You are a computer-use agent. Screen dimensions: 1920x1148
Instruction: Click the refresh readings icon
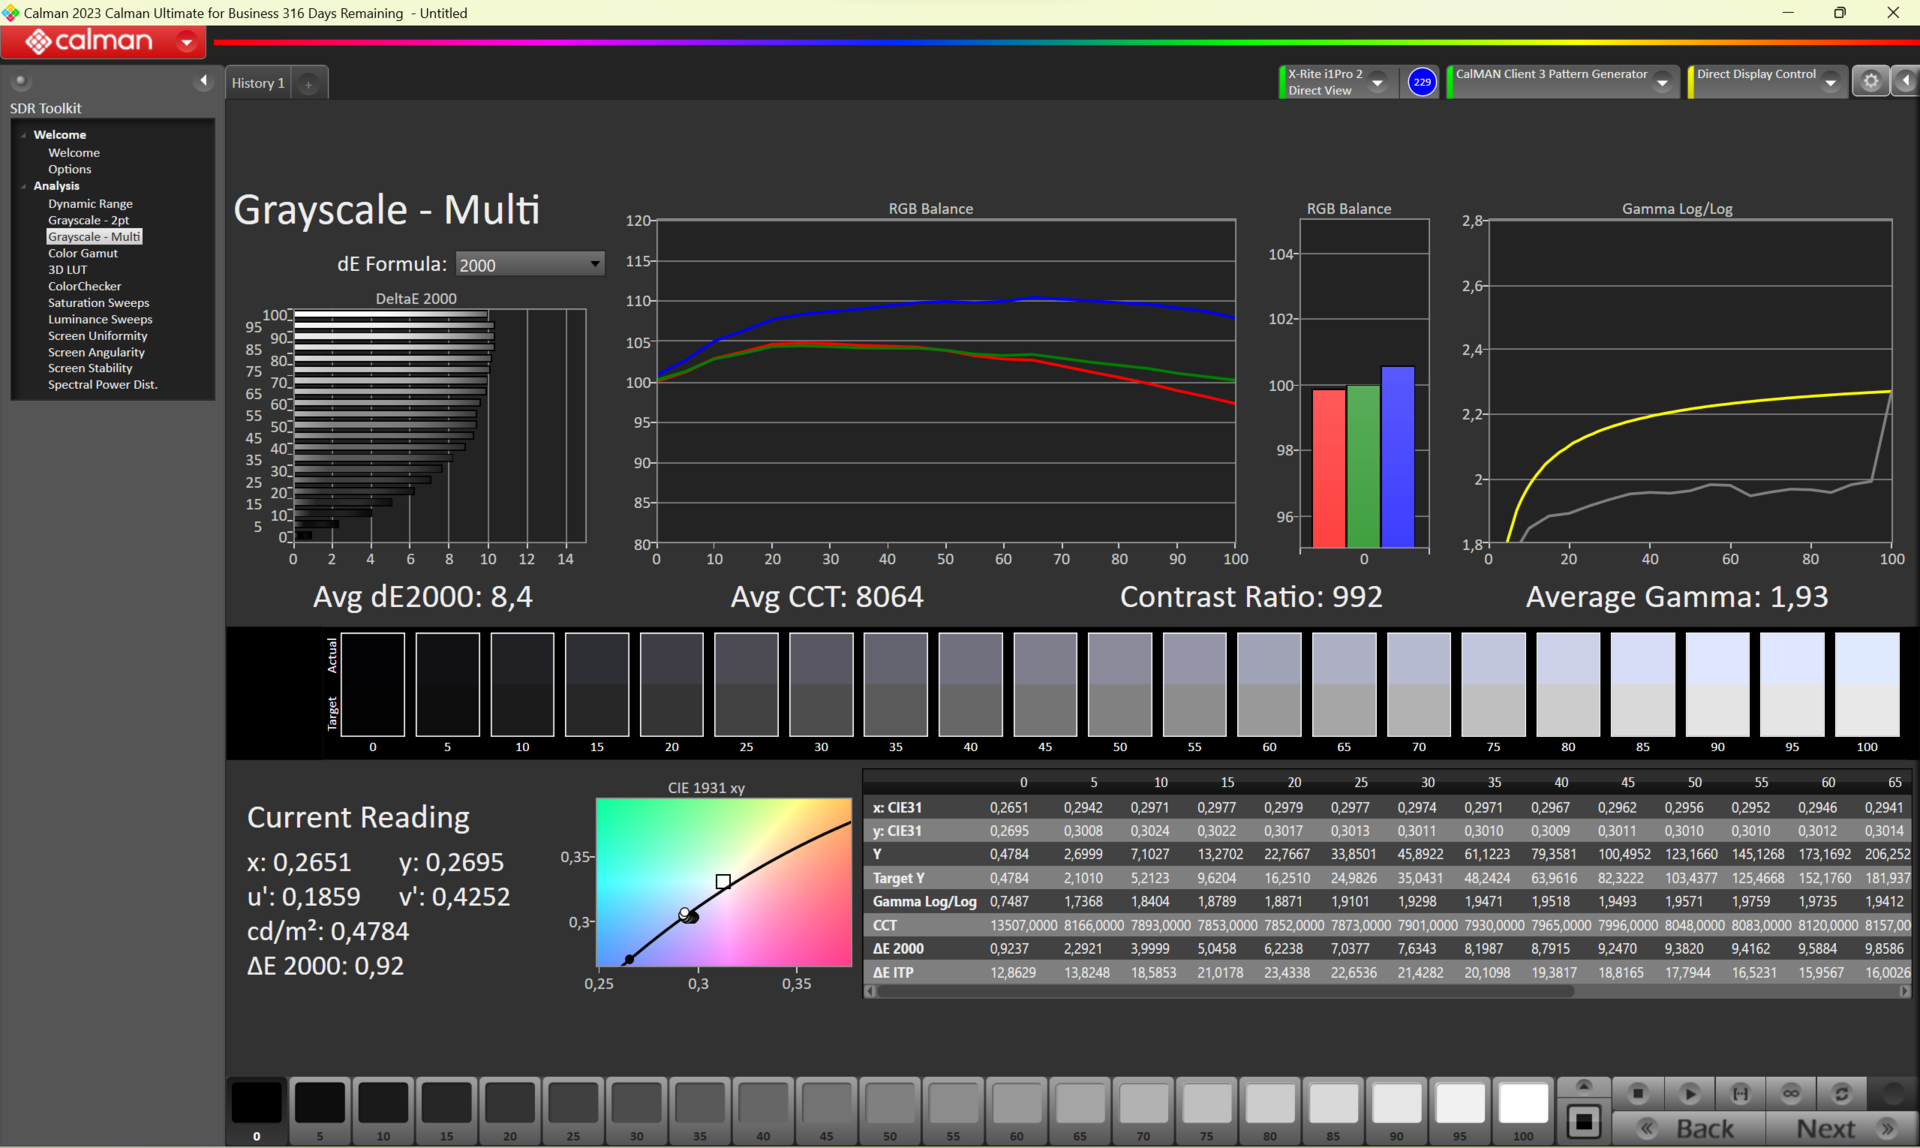tap(1841, 1093)
